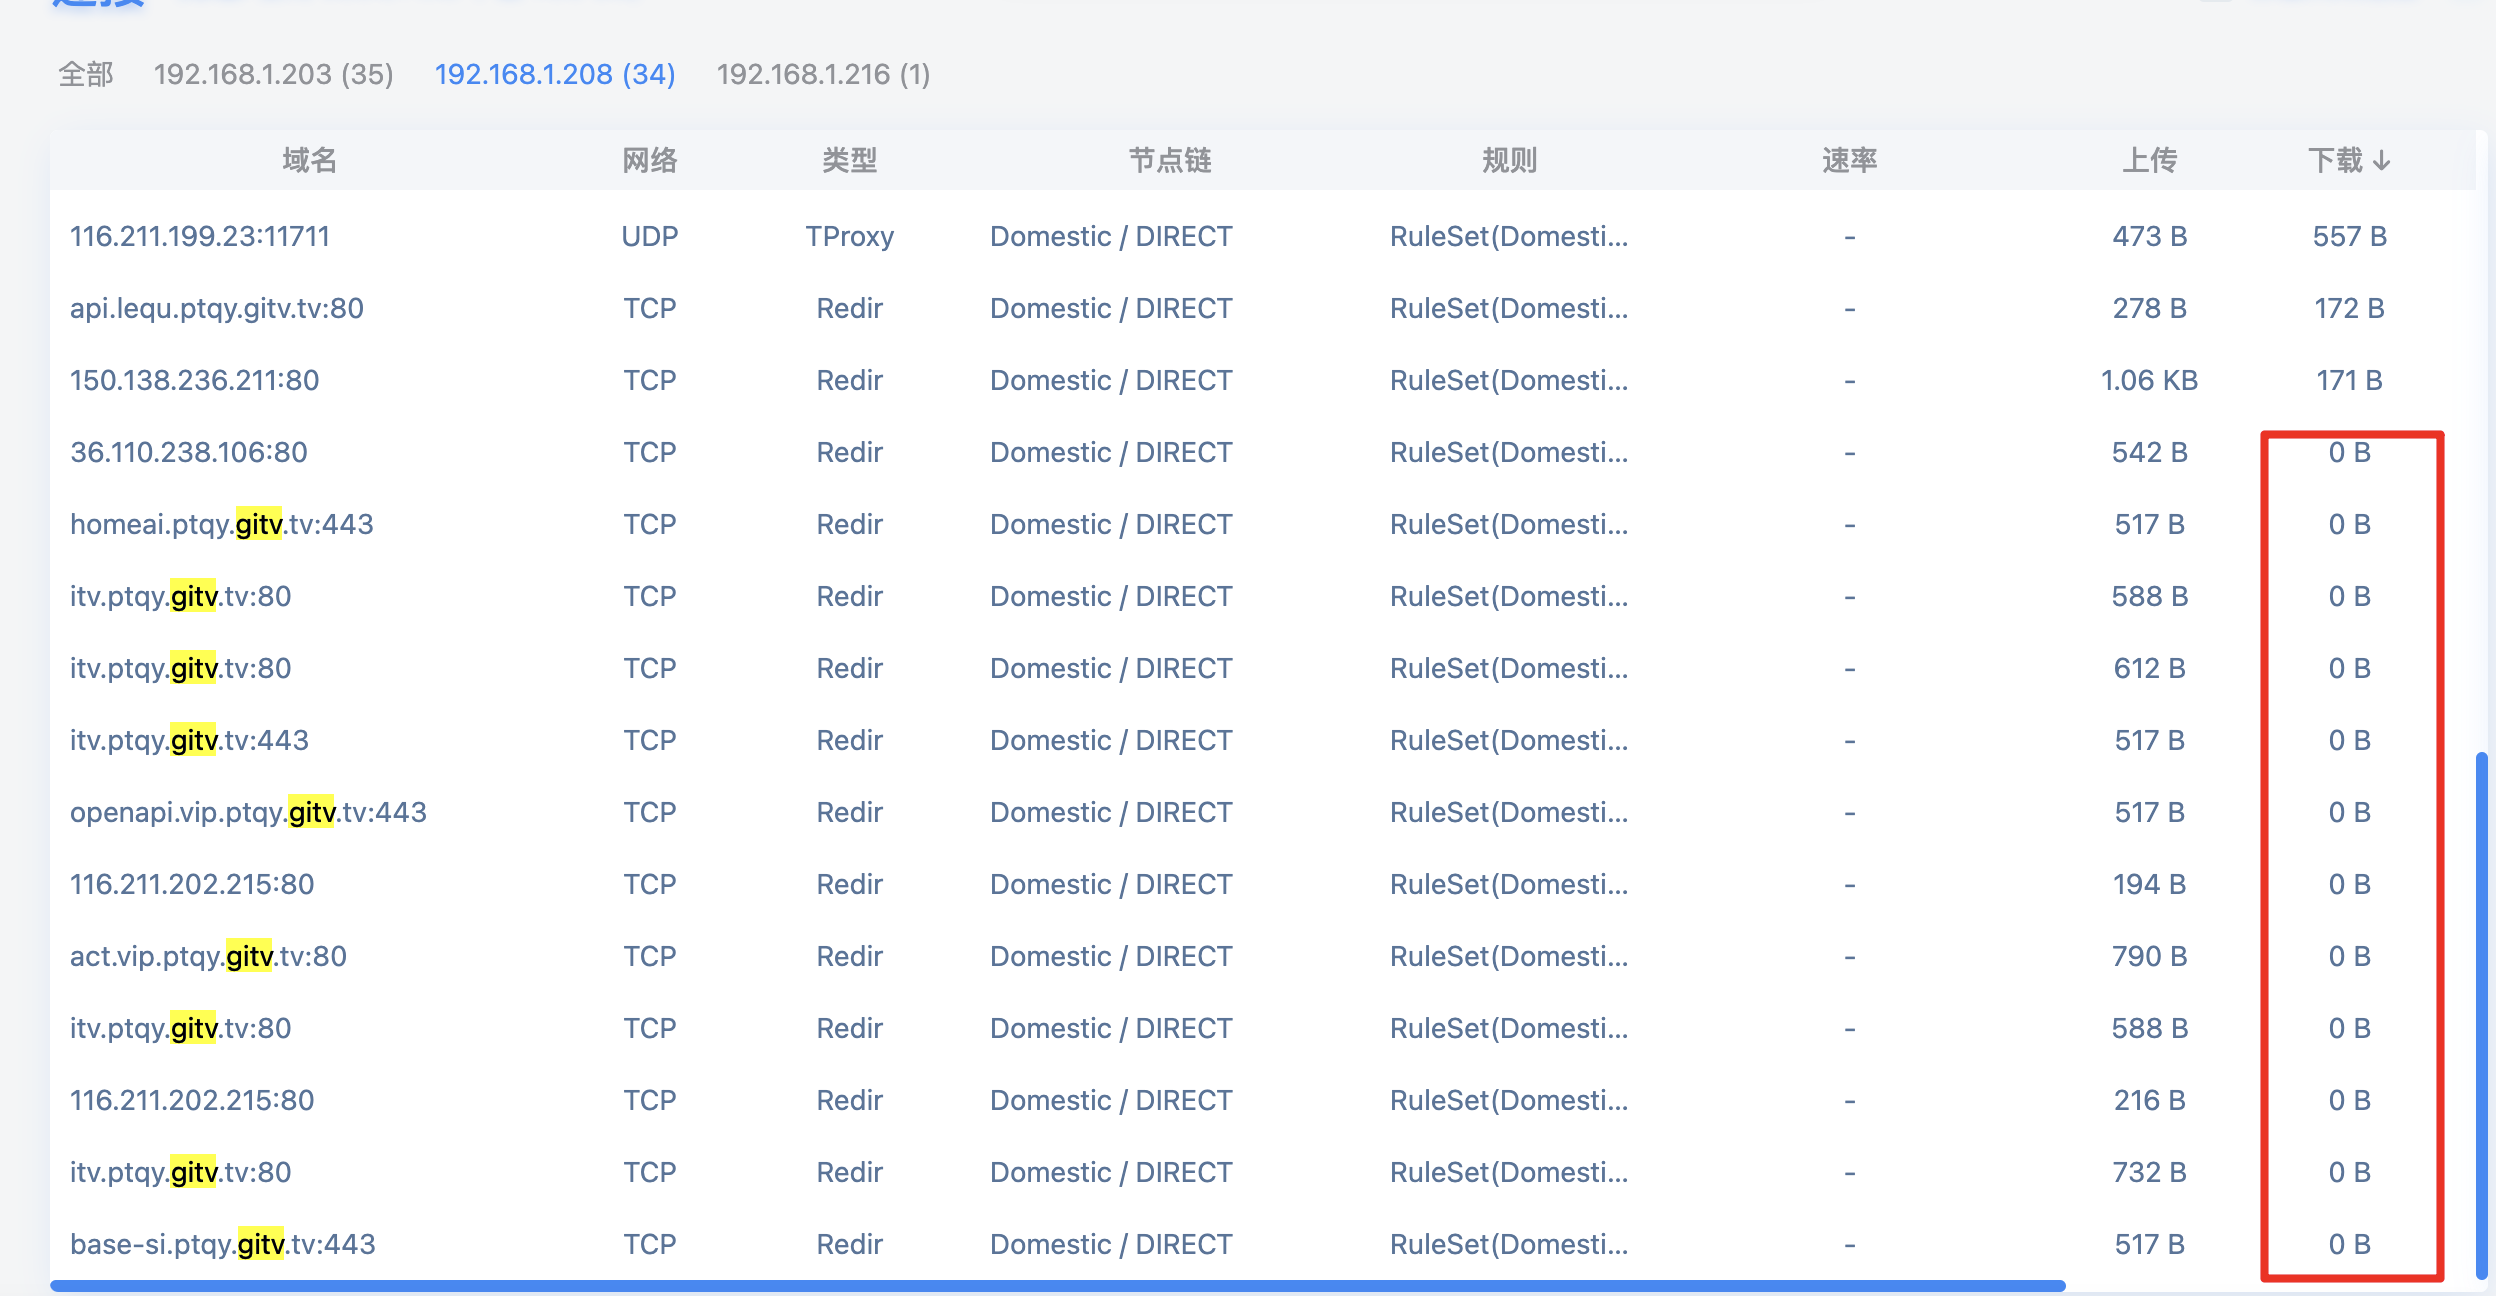Viewport: 2496px width, 1296px height.
Task: Open the homeai.ptqy.gitv.tv:443 connection row
Action: [221, 524]
